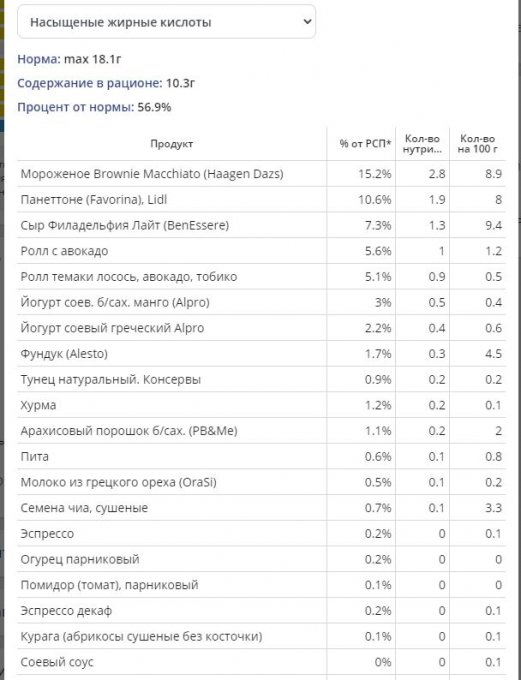Viewport: 521px width, 680px height.
Task: Sort by the Продукт column header
Action: (x=171, y=144)
